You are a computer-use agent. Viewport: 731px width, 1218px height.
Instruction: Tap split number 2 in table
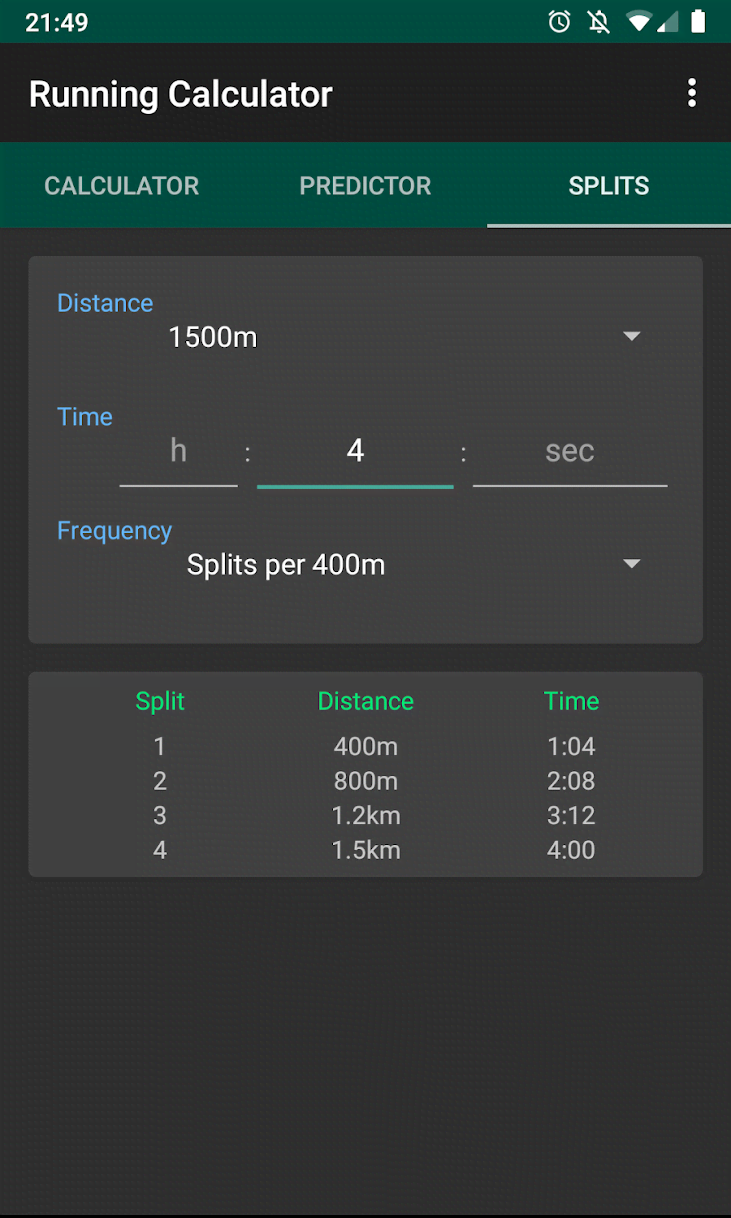pyautogui.click(x=160, y=781)
